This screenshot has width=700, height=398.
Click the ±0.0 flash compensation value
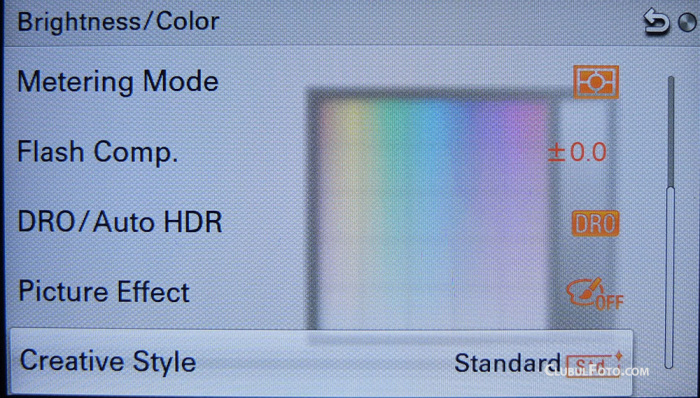pyautogui.click(x=577, y=153)
